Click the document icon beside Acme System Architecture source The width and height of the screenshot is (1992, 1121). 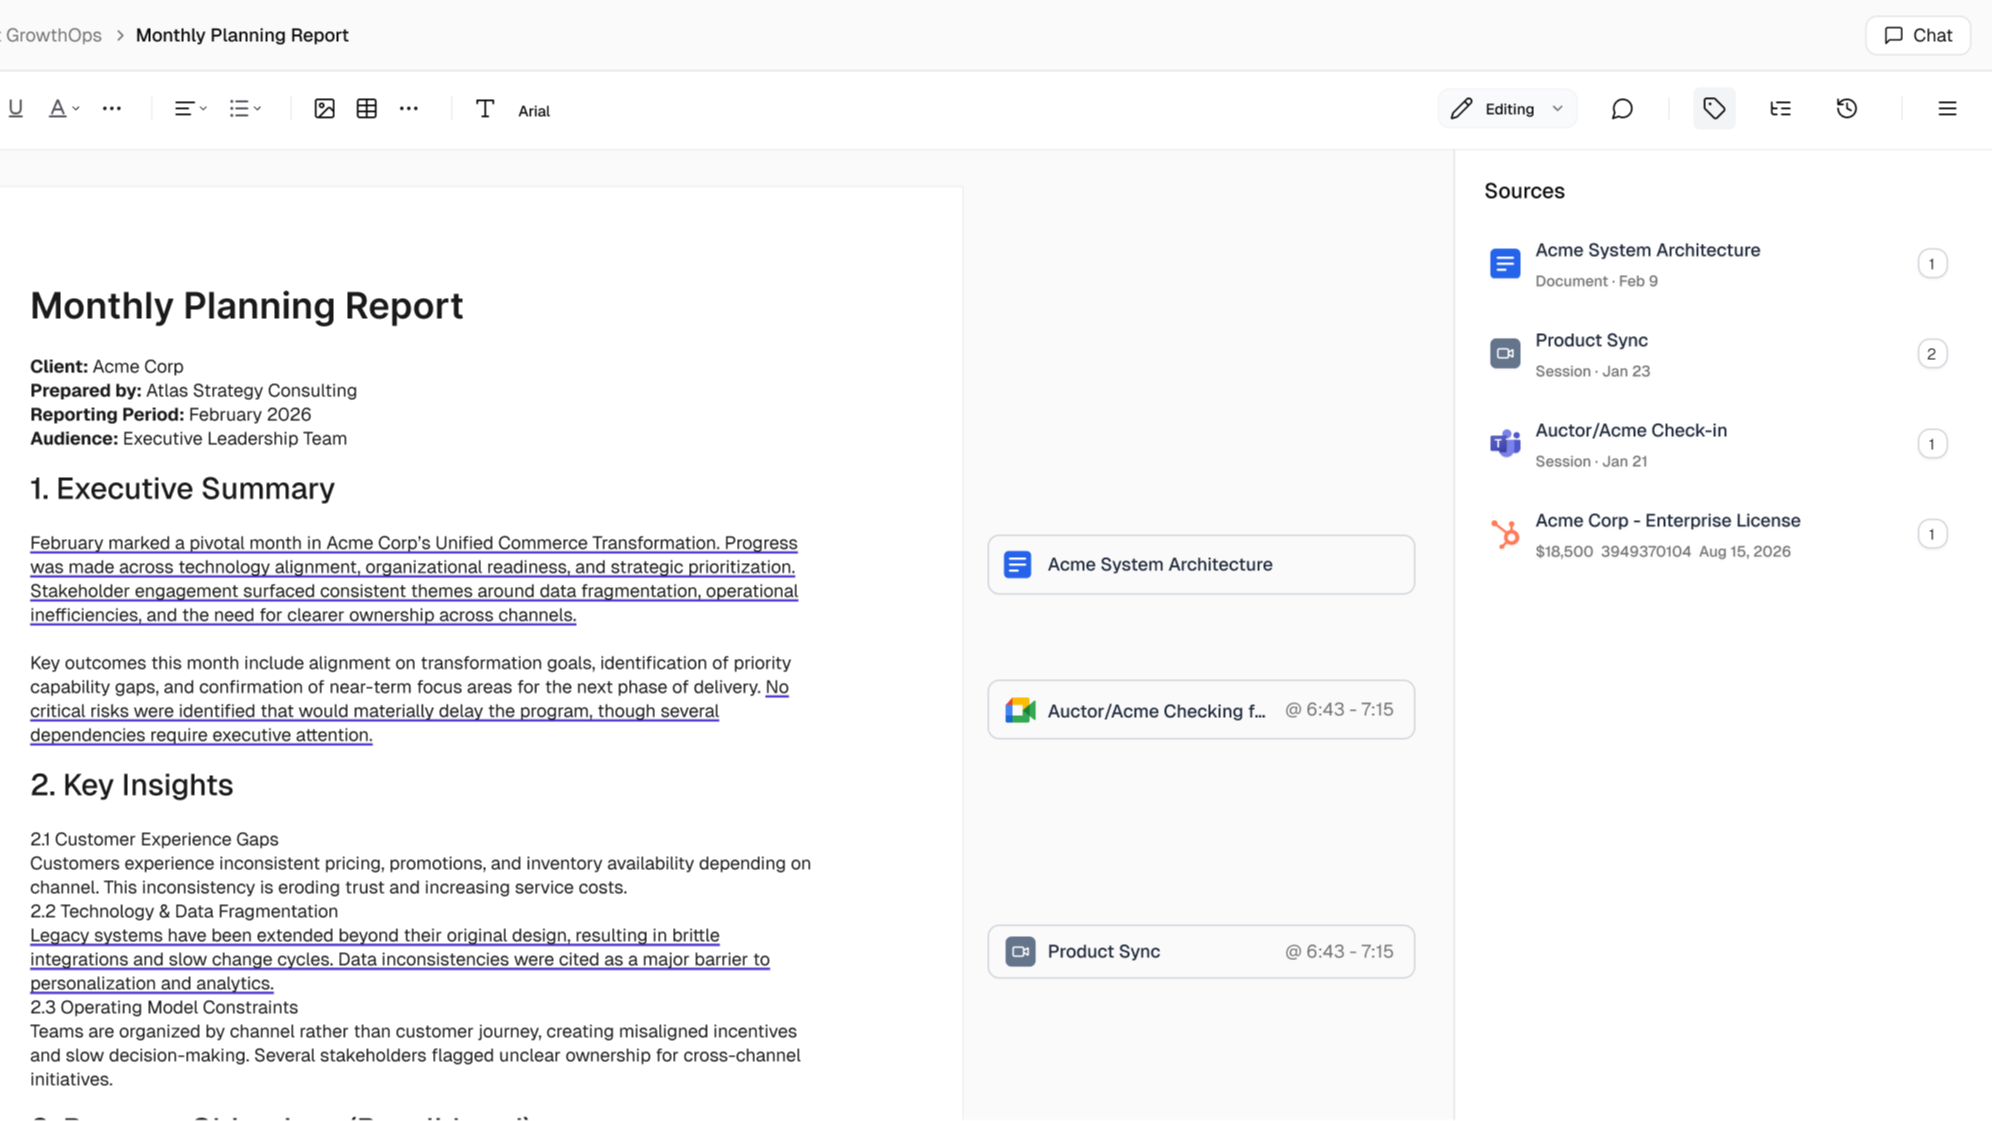click(x=1505, y=264)
